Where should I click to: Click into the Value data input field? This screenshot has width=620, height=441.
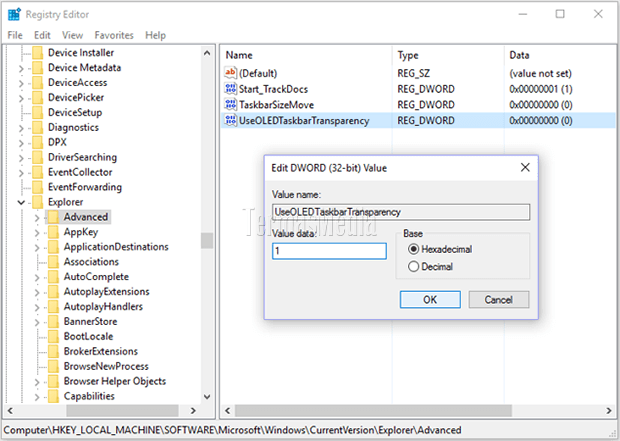pos(329,251)
